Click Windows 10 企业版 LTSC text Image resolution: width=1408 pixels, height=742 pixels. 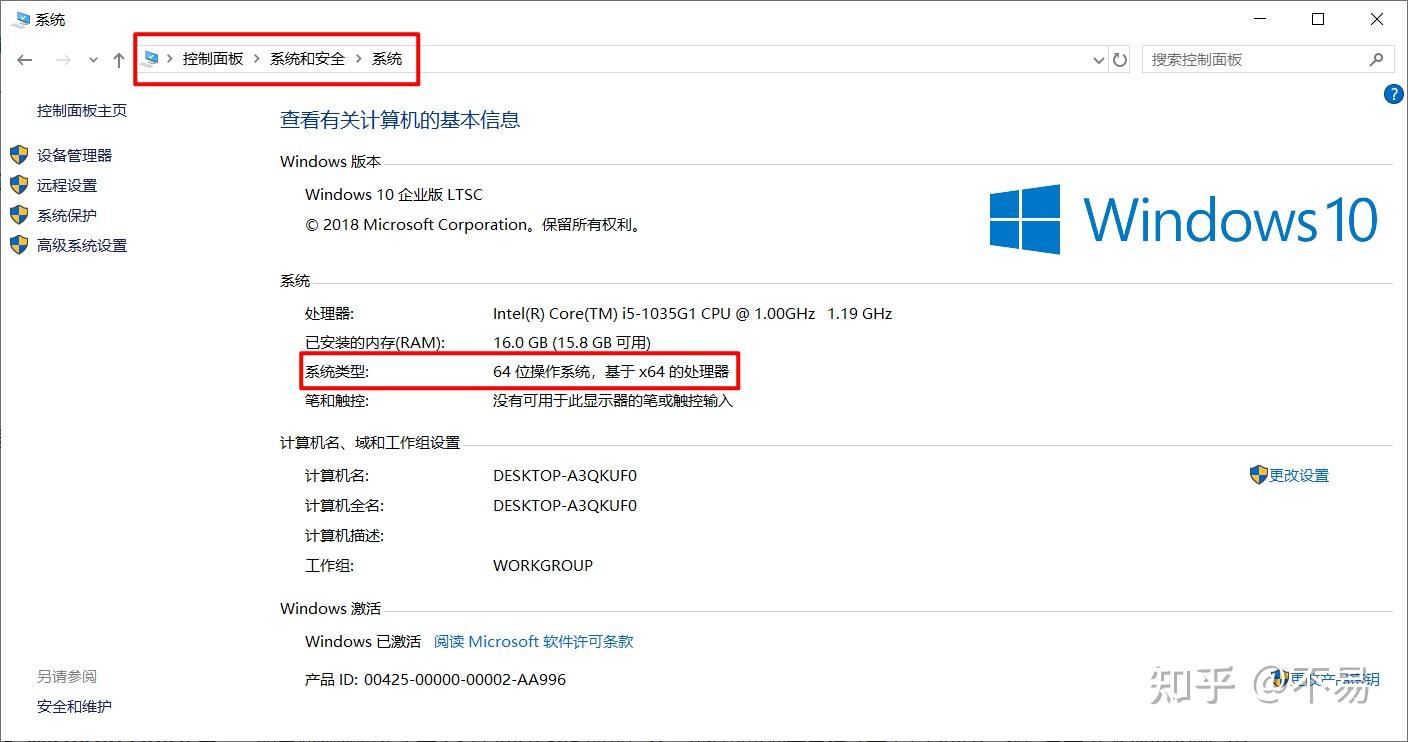click(394, 195)
